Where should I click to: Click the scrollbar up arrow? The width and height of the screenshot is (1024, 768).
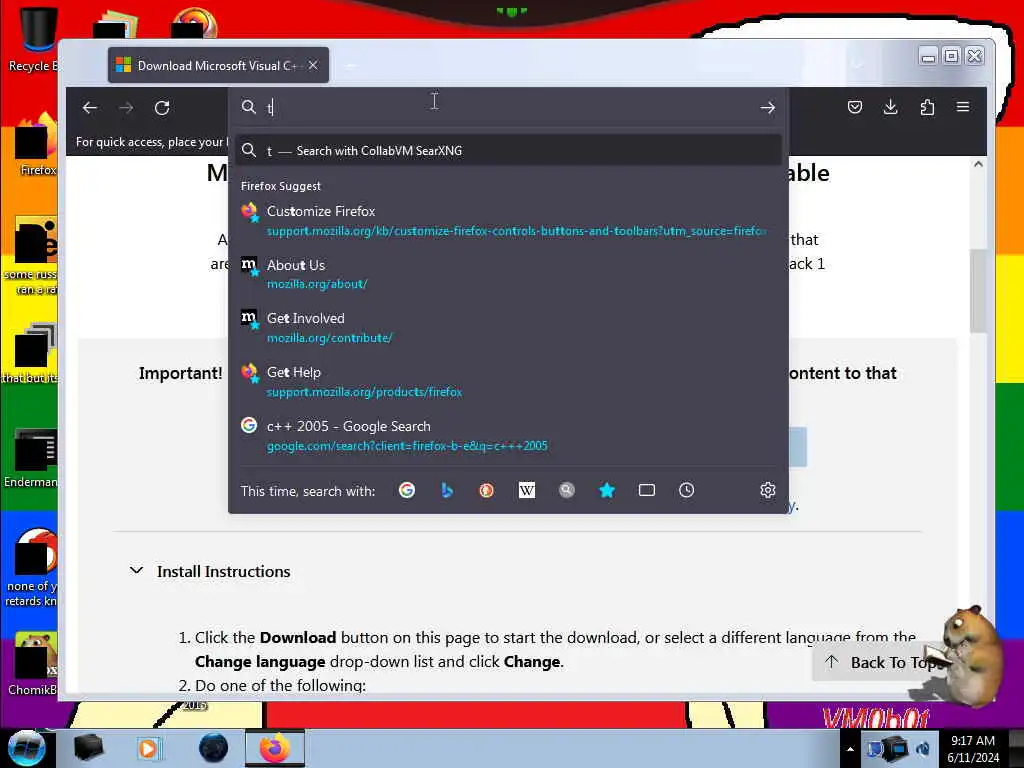(978, 165)
